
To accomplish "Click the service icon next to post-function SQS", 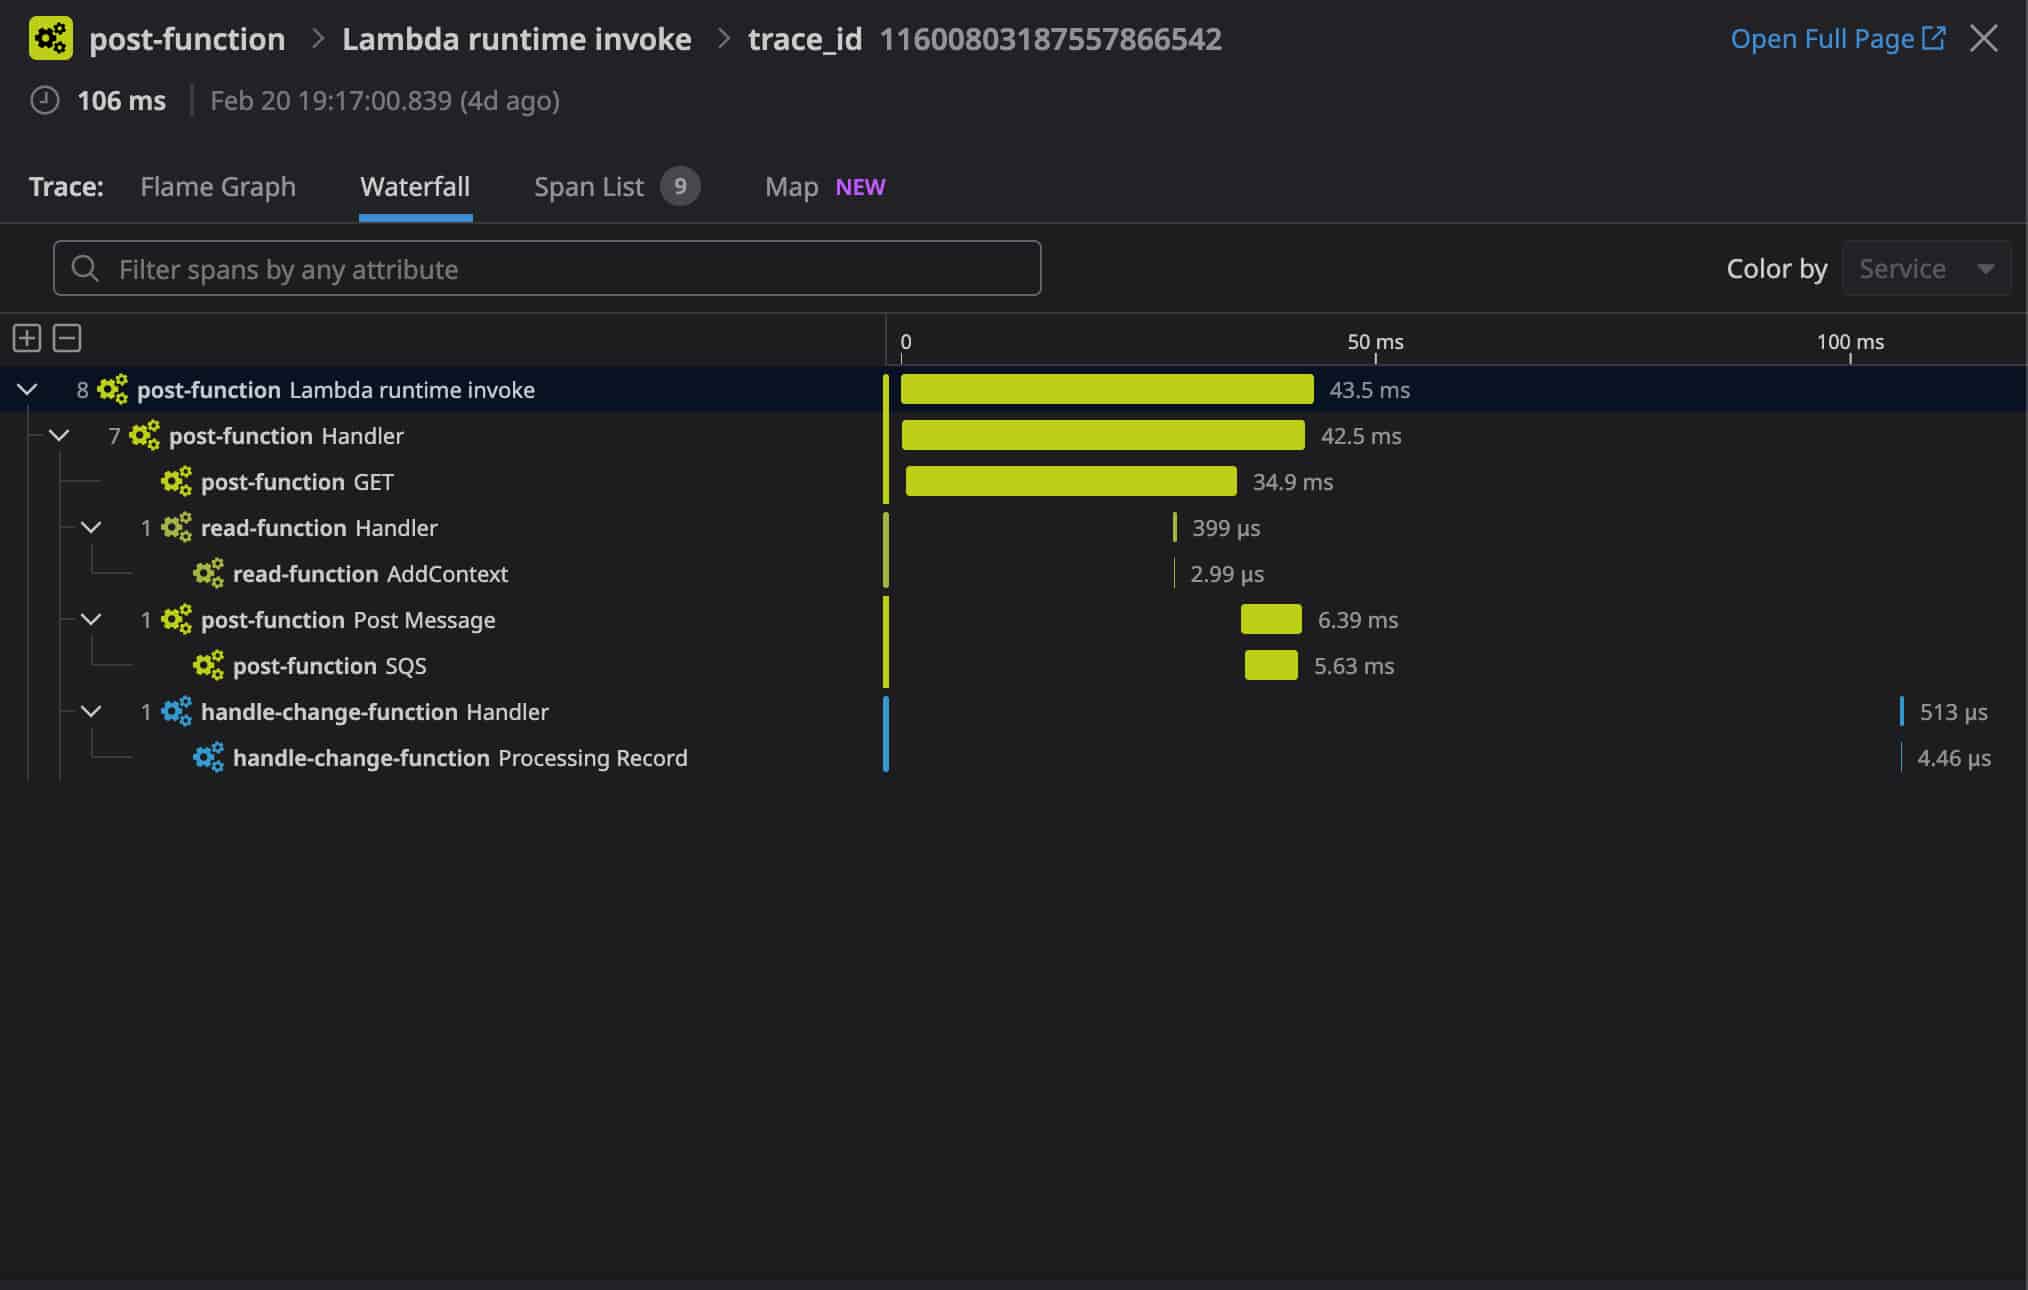I will 208,665.
